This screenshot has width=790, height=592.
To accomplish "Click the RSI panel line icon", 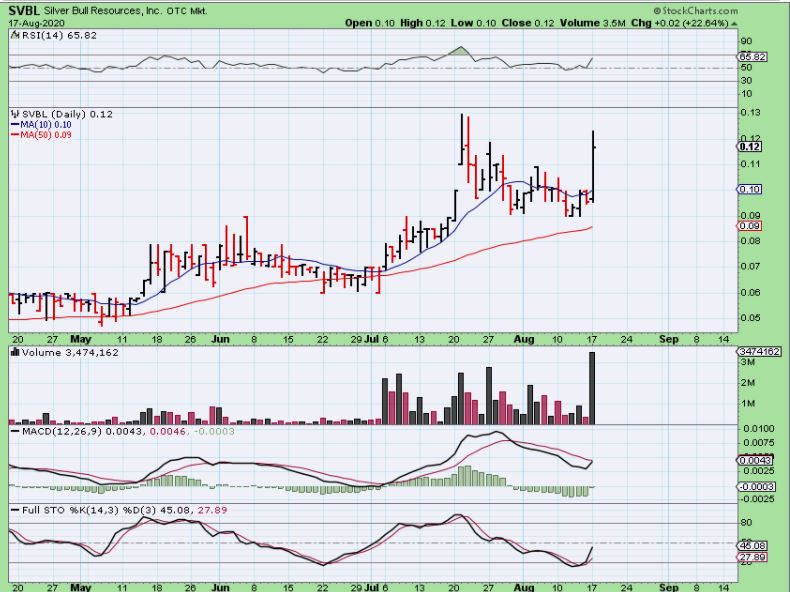I will point(15,35).
